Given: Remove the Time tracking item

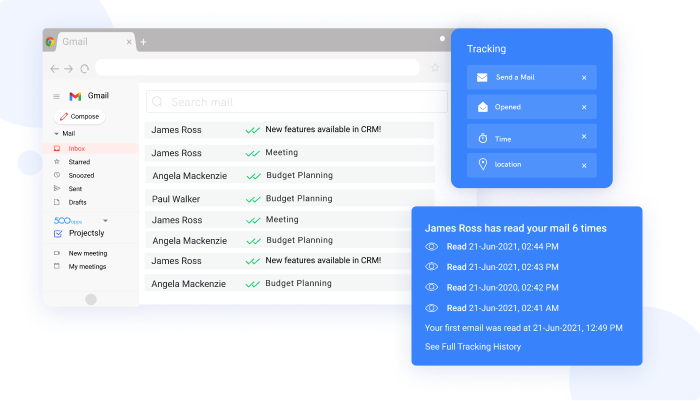Looking at the screenshot, I should point(584,137).
